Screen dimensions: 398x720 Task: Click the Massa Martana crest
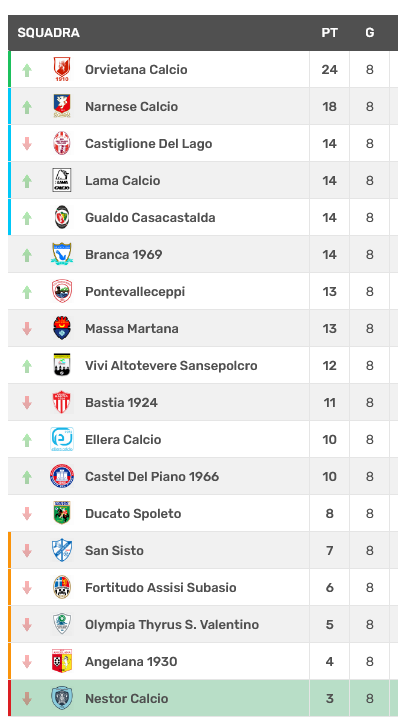click(x=62, y=328)
